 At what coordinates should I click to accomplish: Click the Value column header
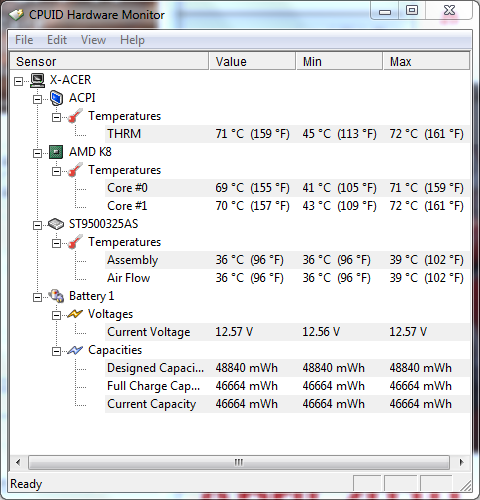point(252,61)
